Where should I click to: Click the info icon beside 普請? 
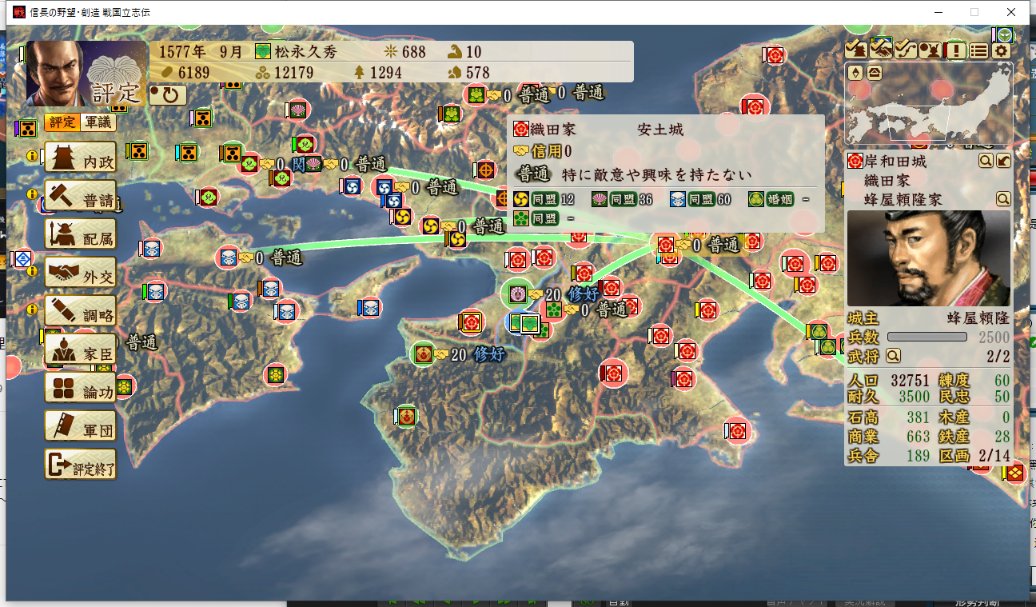tap(32, 194)
